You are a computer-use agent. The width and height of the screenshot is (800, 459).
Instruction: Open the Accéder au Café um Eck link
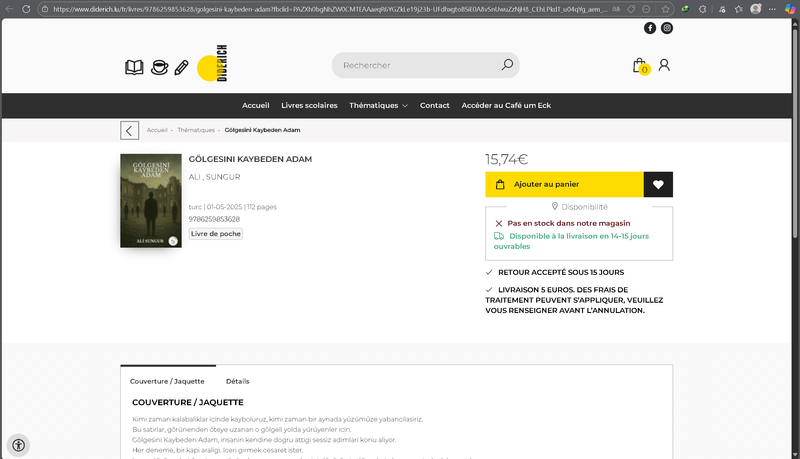pyautogui.click(x=506, y=105)
